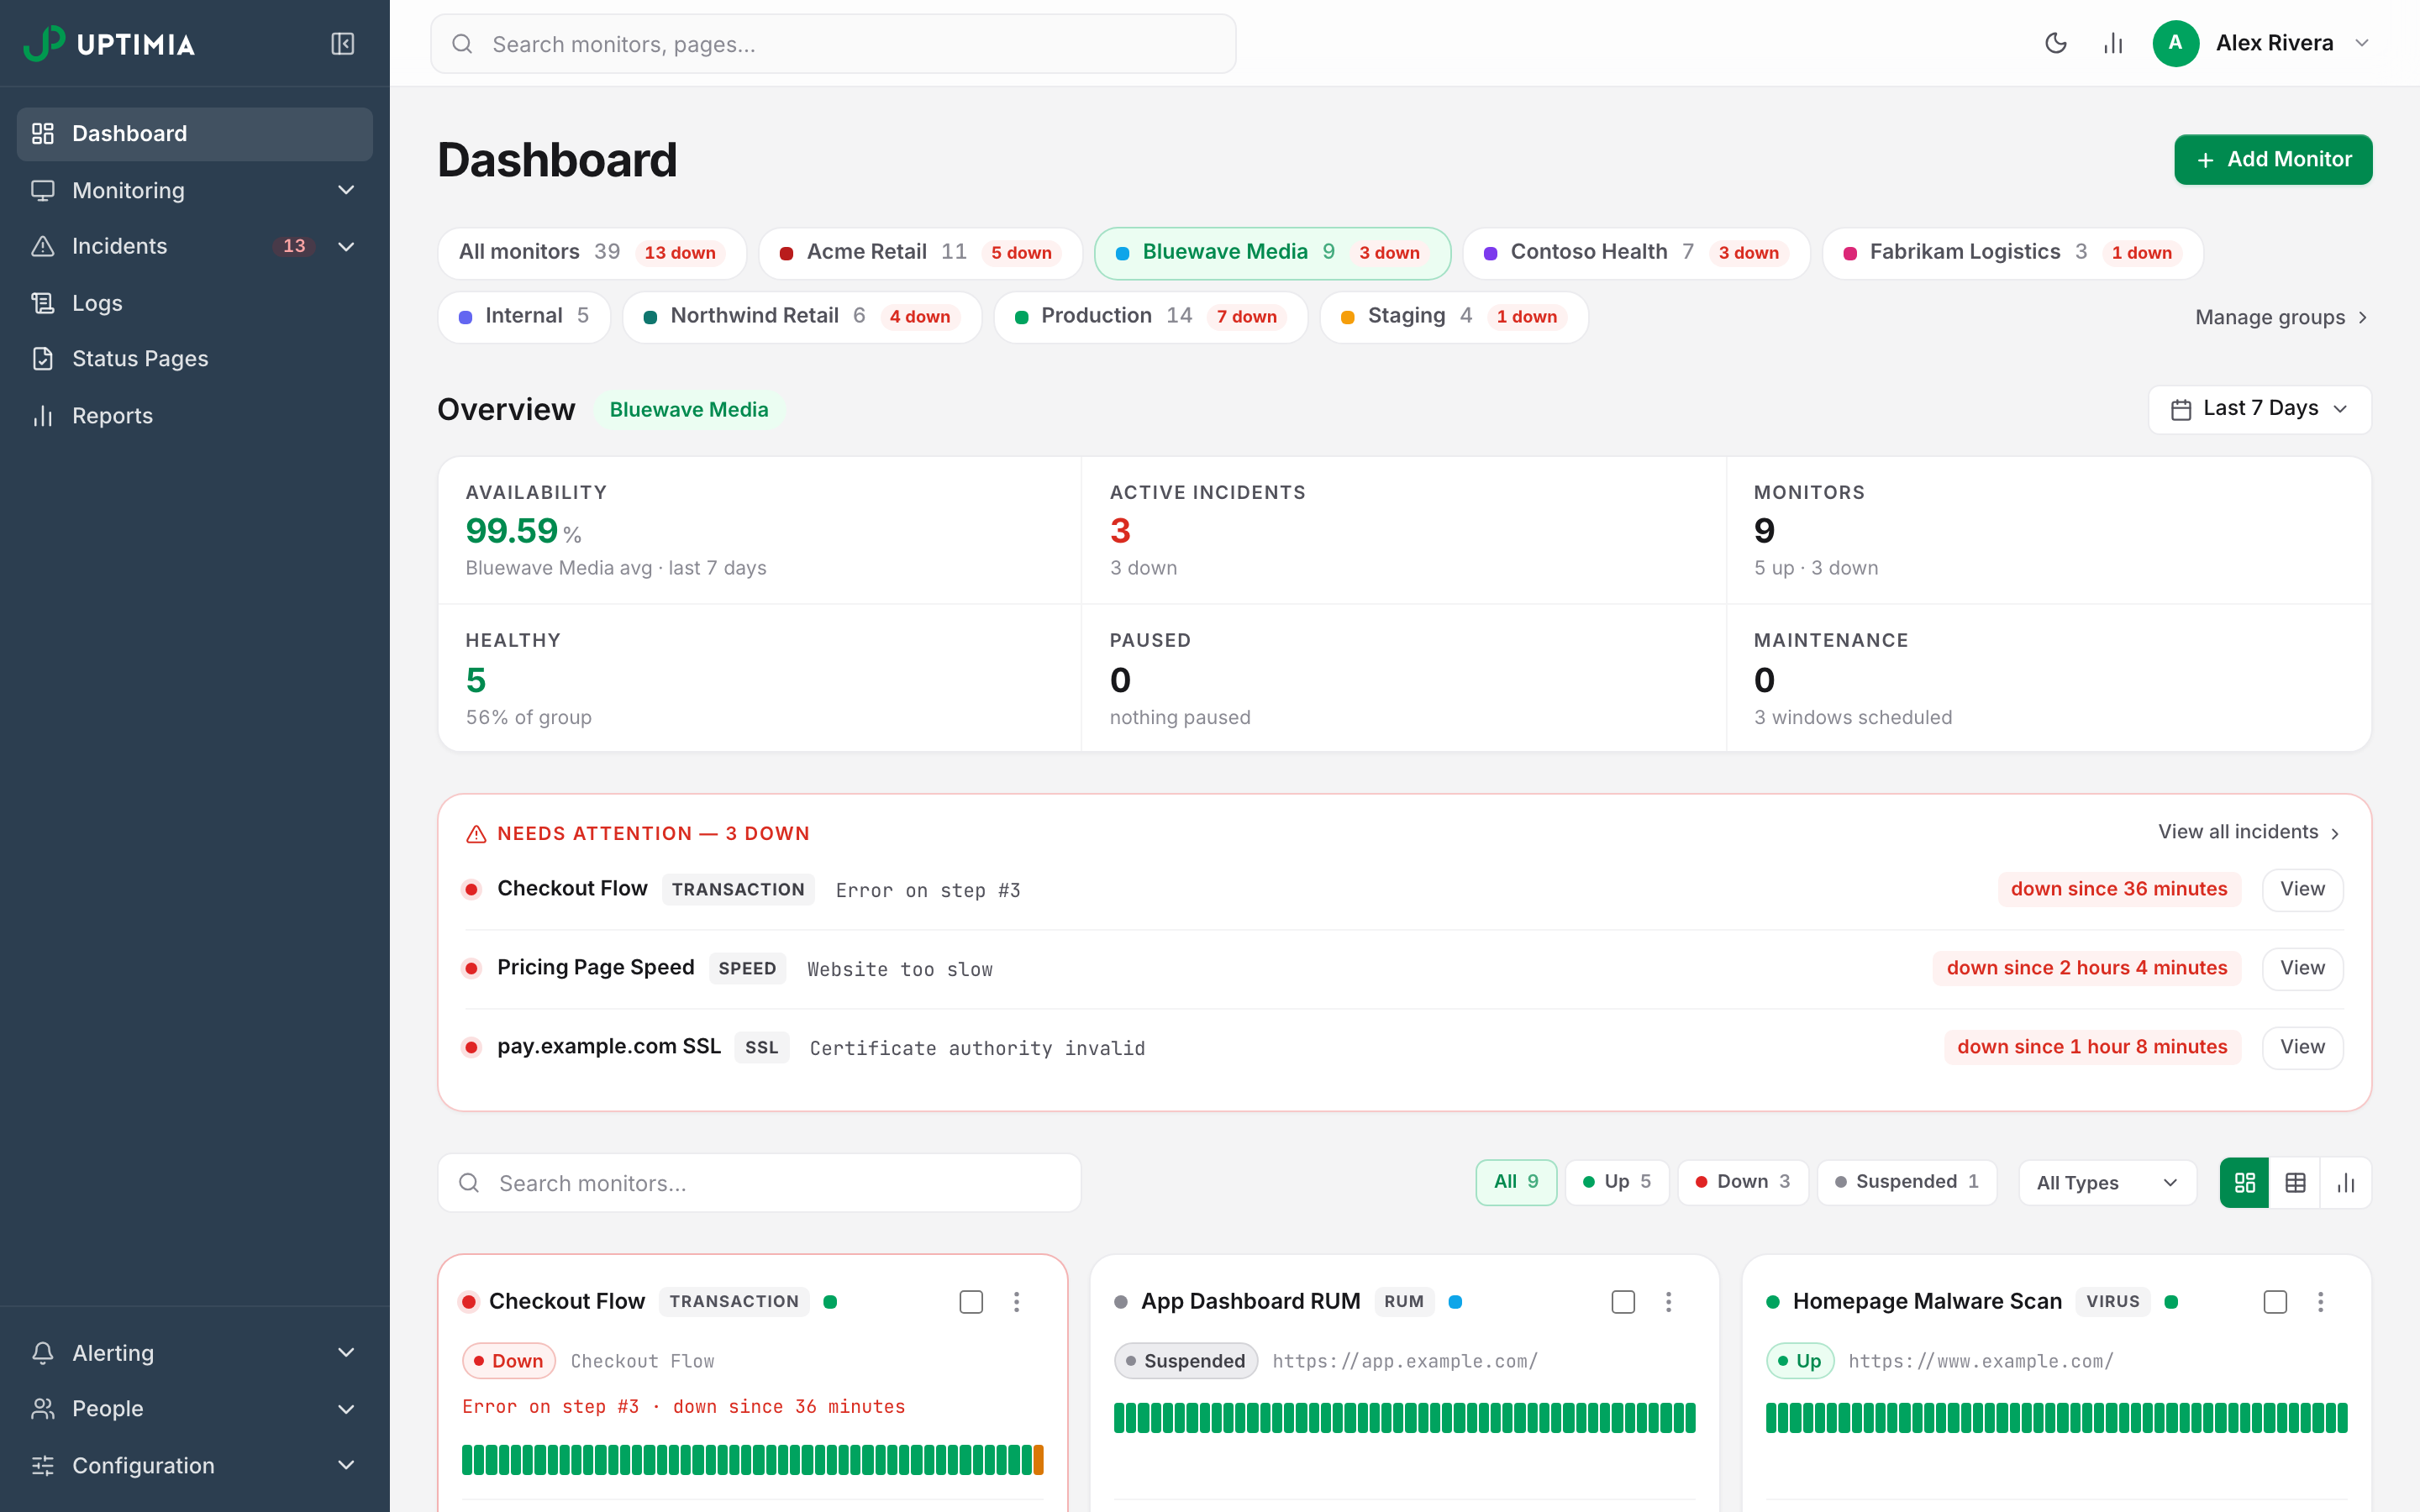The height and width of the screenshot is (1512, 2420).
Task: Expand the People menu chevron
Action: coord(346,1409)
